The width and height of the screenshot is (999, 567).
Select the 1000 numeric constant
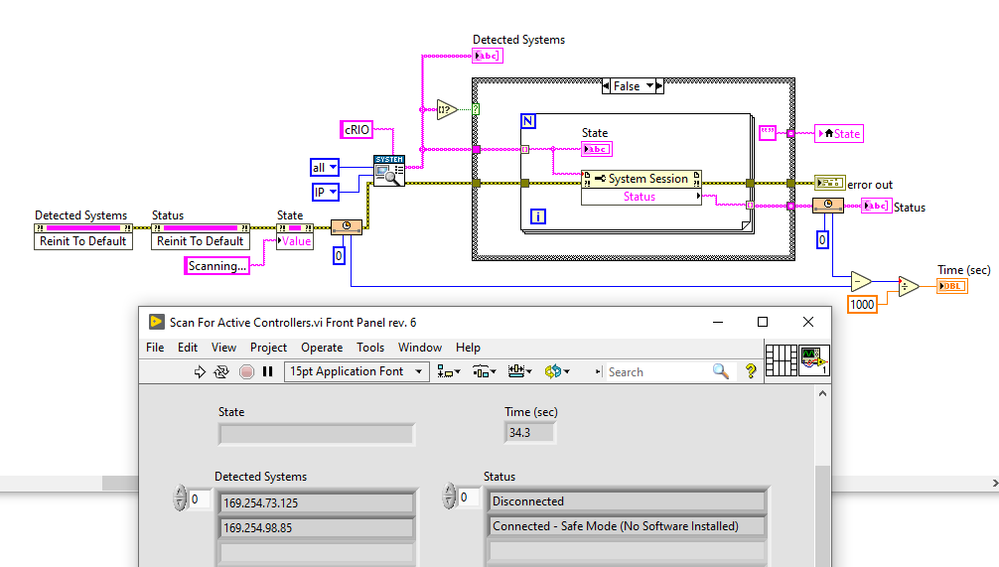click(862, 305)
